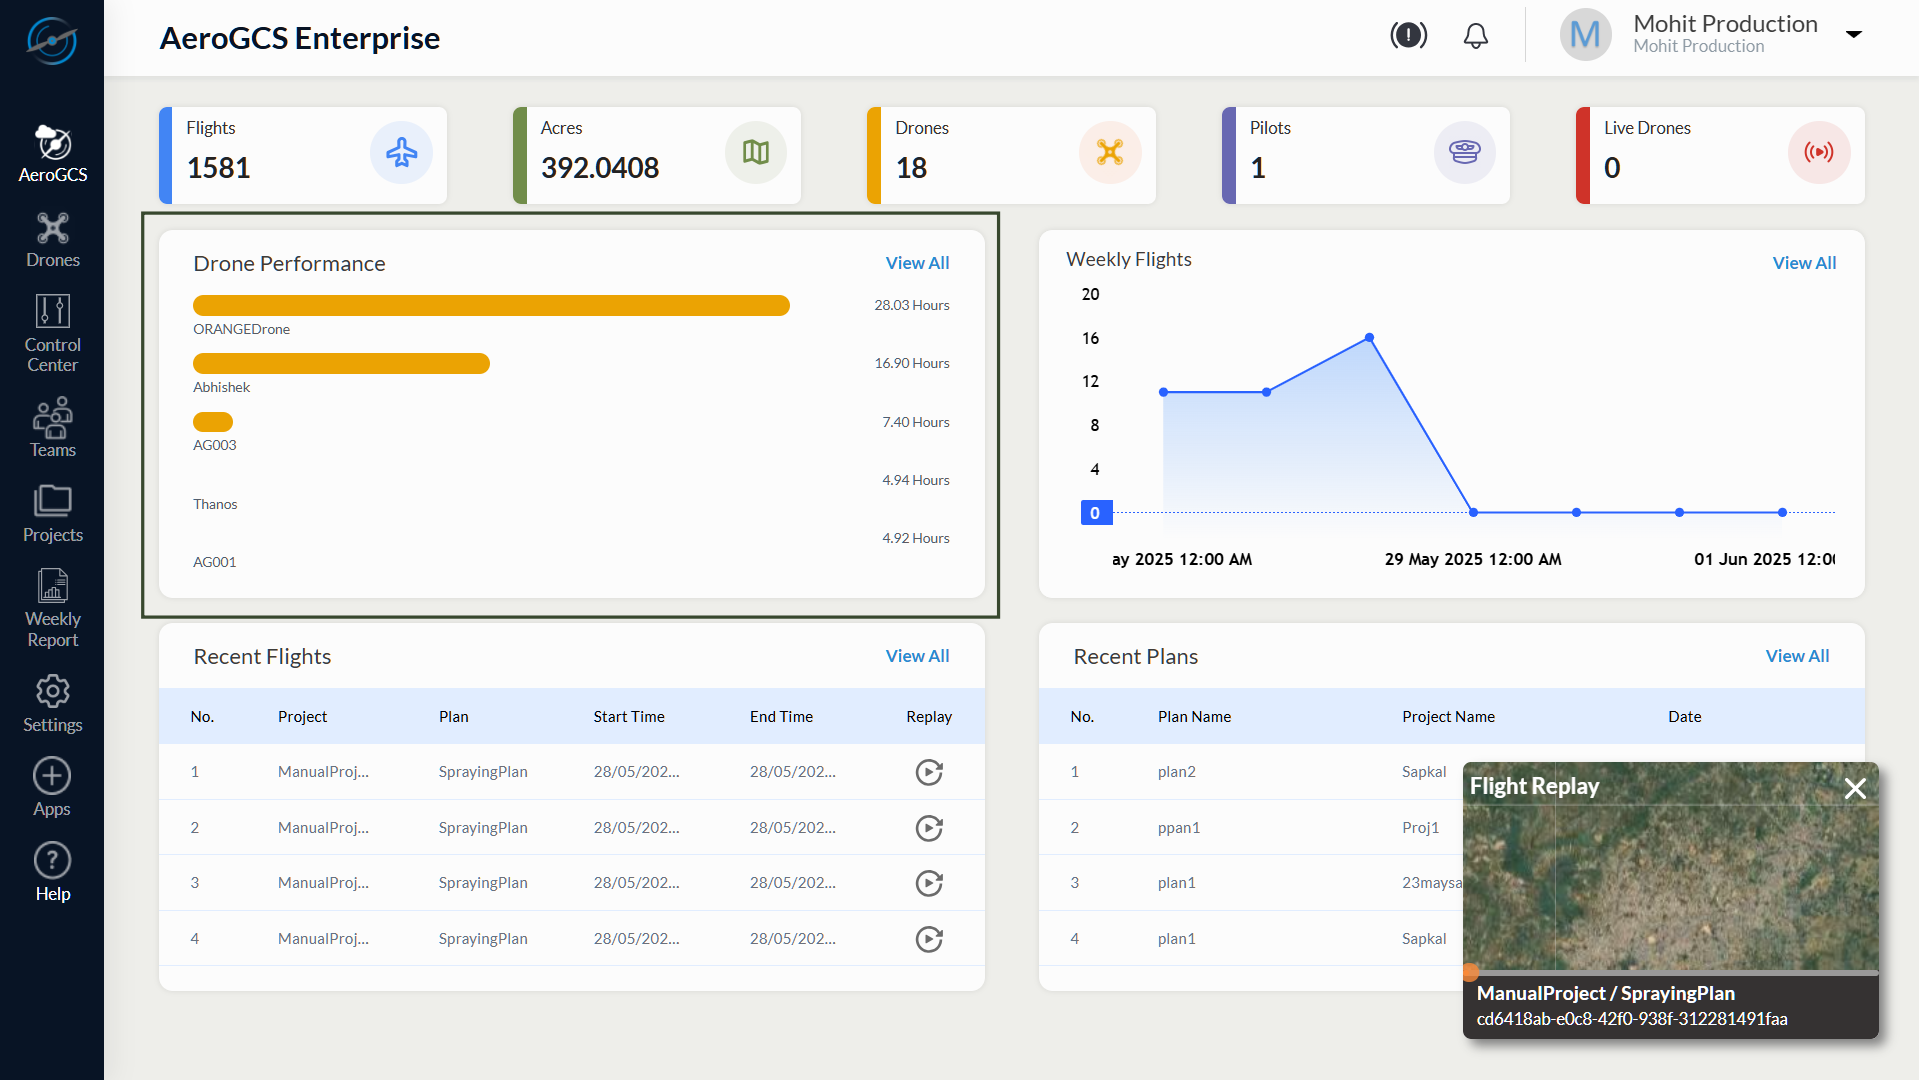Replay flight number 2 in Recent Flights
Screen dimensions: 1920x1080
point(928,828)
